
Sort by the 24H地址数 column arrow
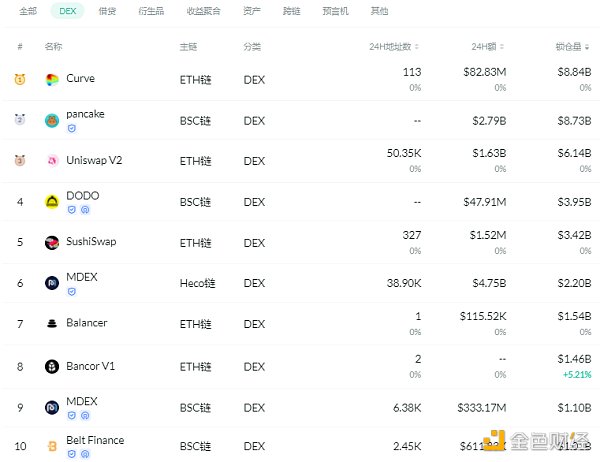click(x=417, y=47)
